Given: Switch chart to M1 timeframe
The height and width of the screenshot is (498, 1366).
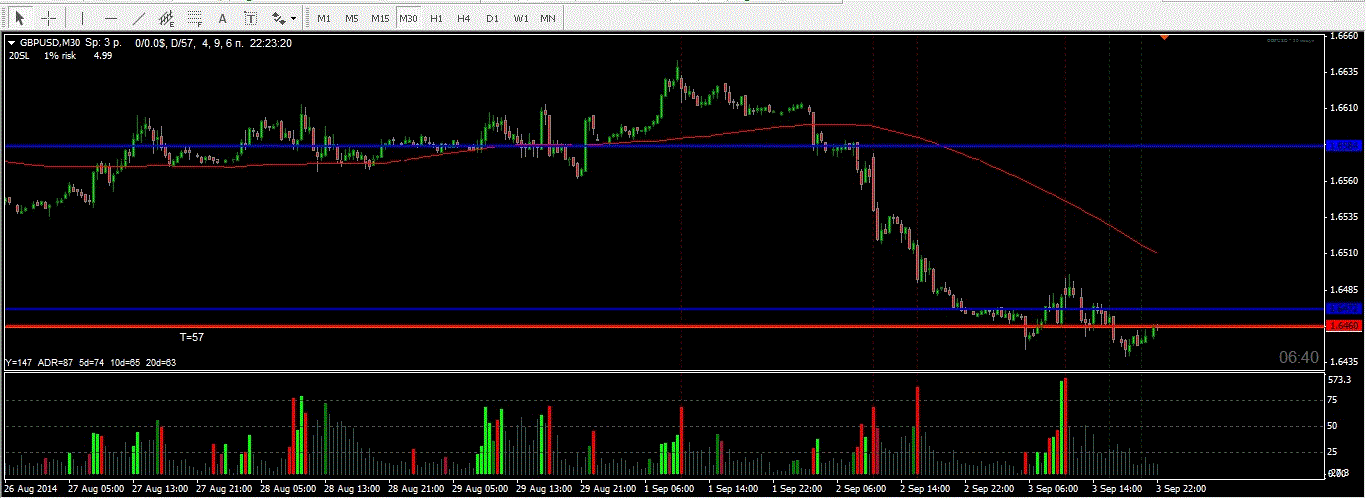Looking at the screenshot, I should tap(323, 18).
